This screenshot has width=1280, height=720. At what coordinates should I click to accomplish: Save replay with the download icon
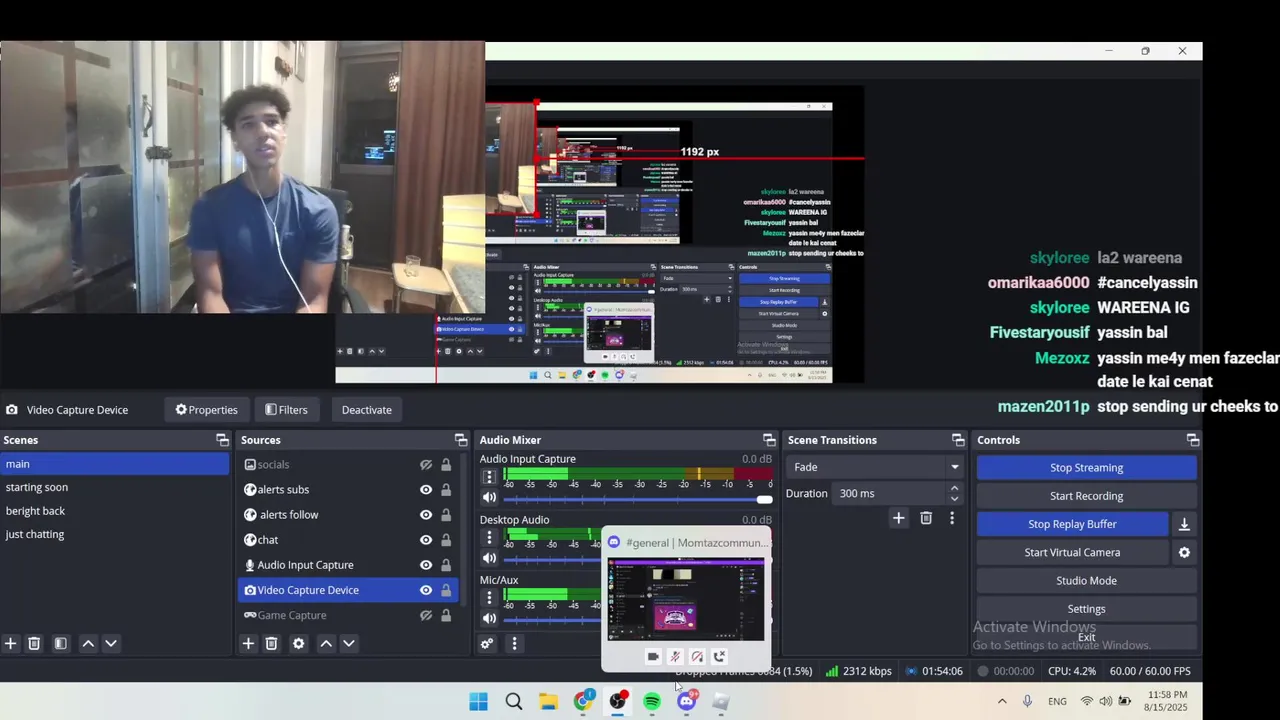click(x=1184, y=524)
